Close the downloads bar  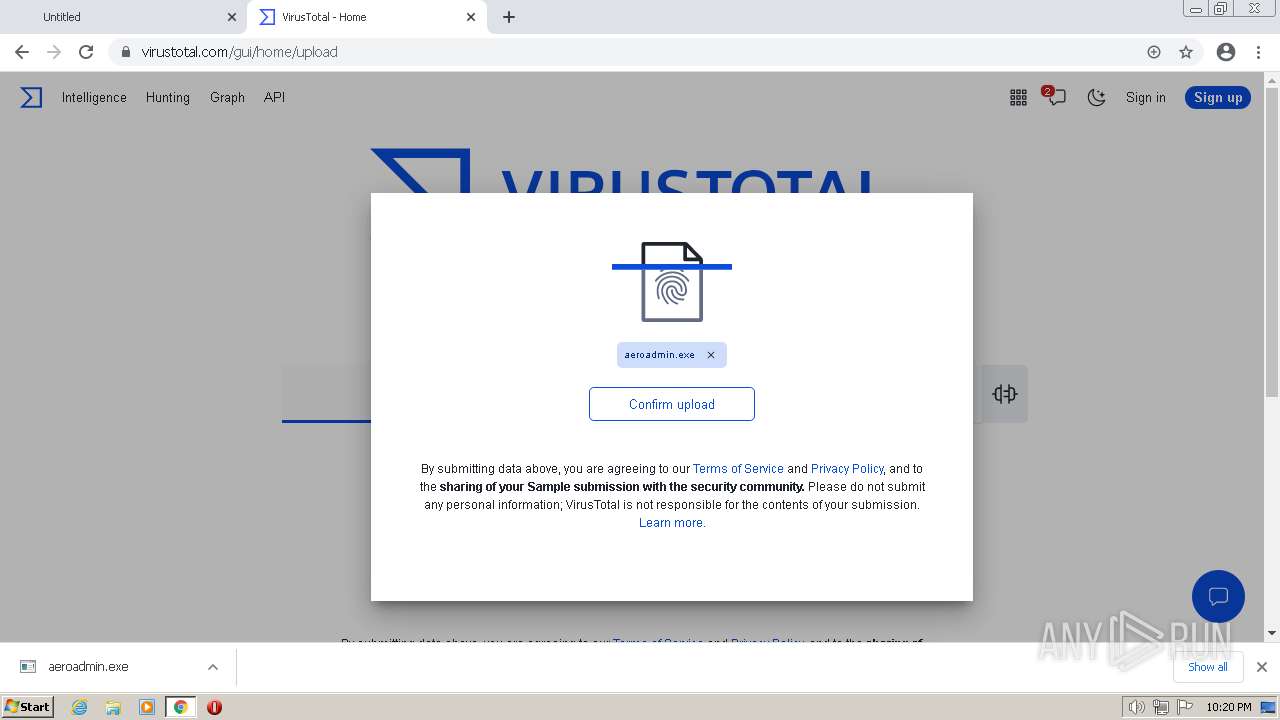[x=1262, y=667]
